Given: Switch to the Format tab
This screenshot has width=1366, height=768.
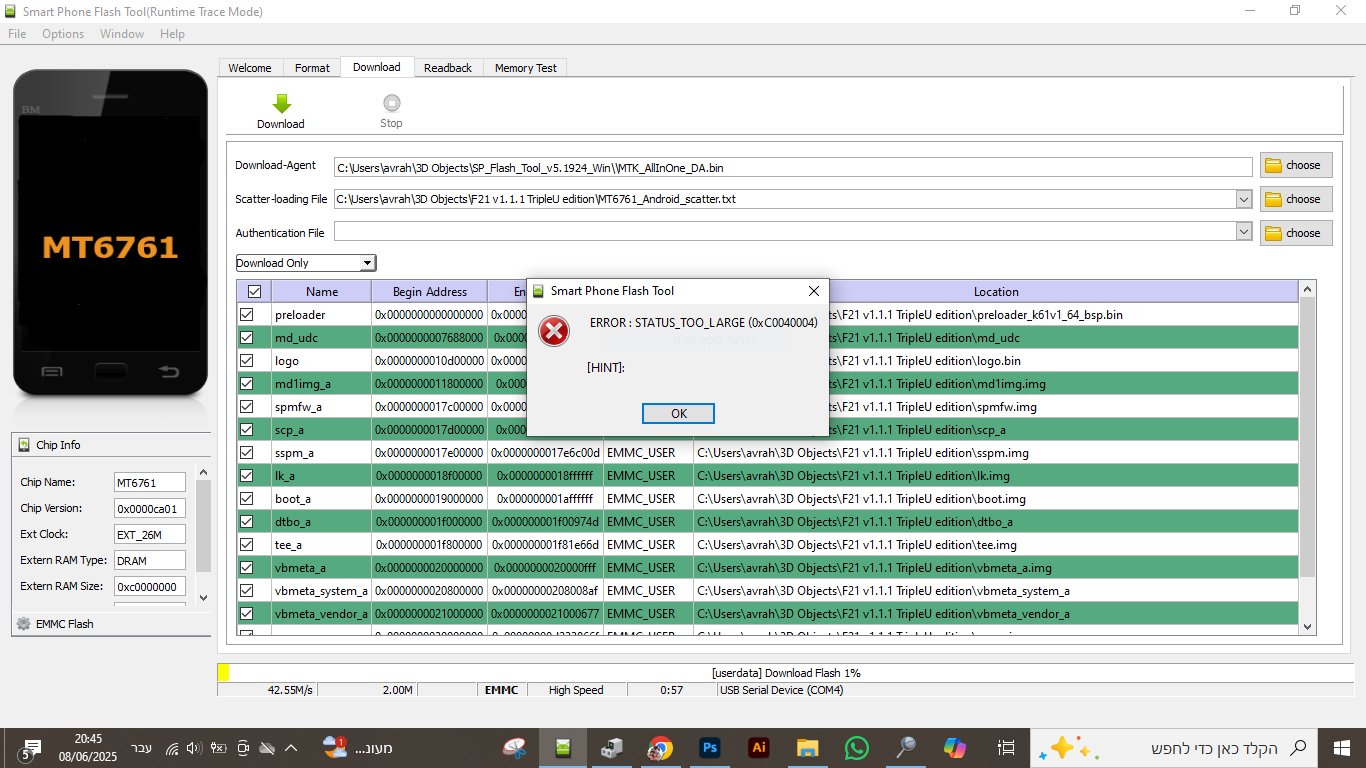Looking at the screenshot, I should tap(312, 68).
